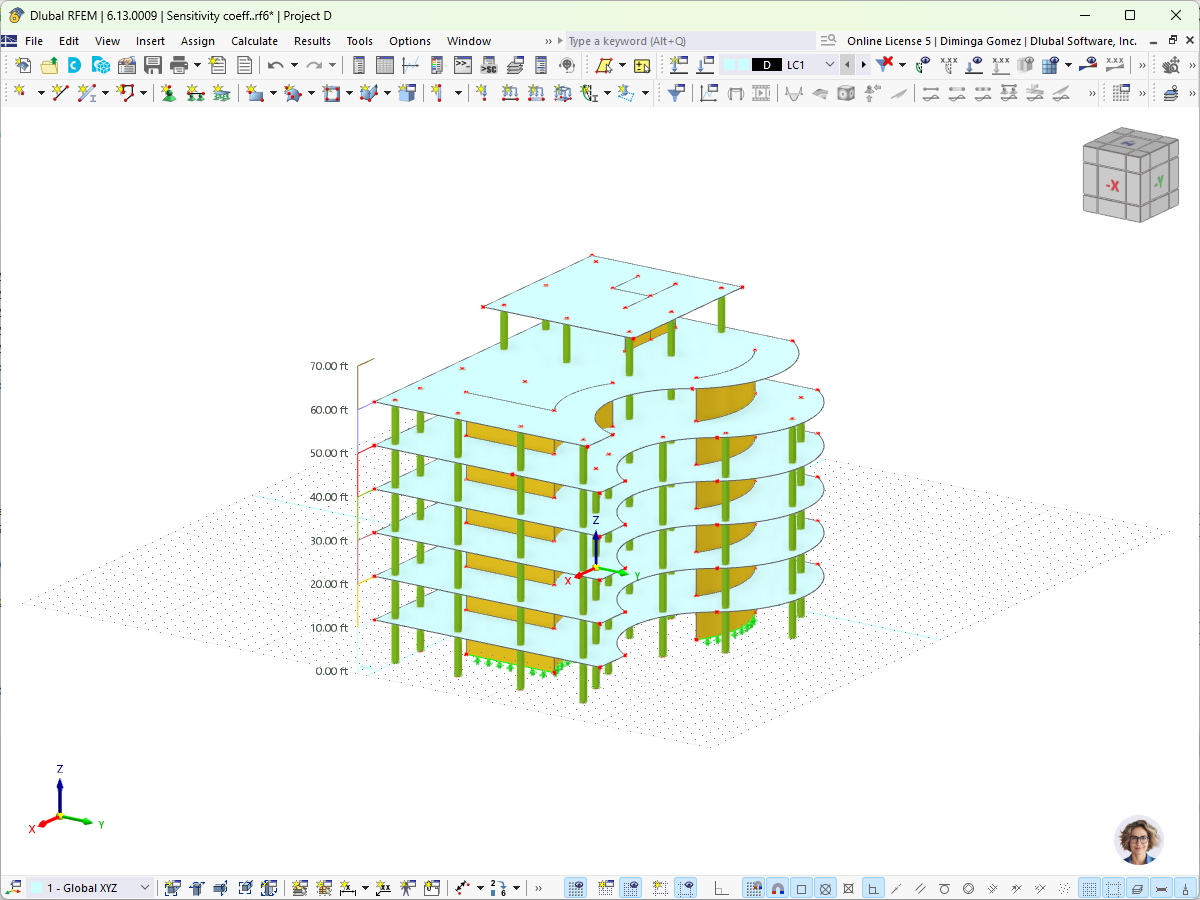Image resolution: width=1200 pixels, height=900 pixels.
Task: Save the current RFEM project
Action: coord(152,64)
